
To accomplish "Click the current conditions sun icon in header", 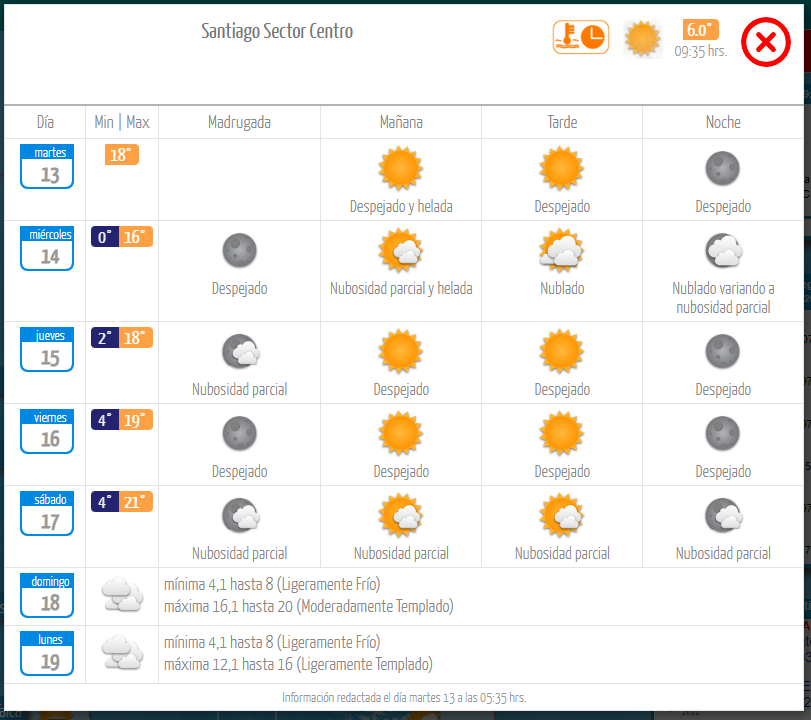I will [642, 38].
